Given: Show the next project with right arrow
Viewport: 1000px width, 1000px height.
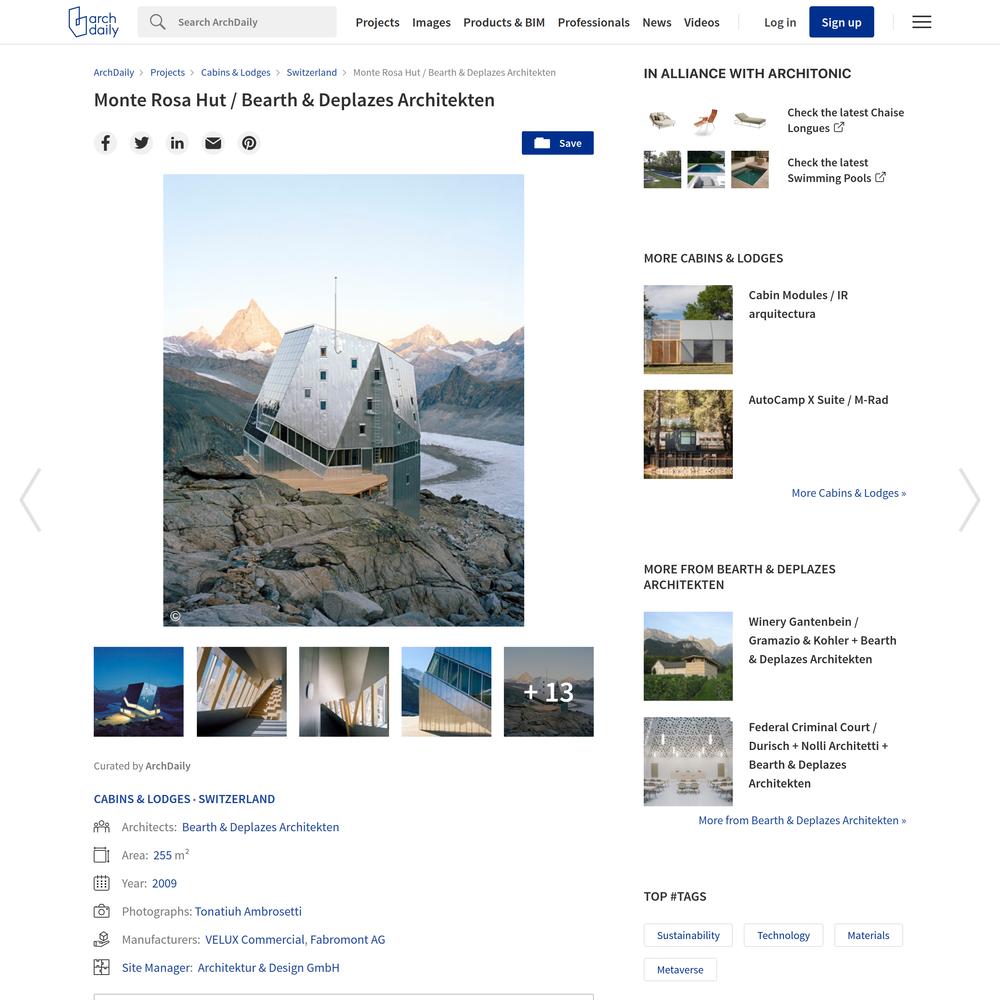Looking at the screenshot, I should tap(969, 499).
